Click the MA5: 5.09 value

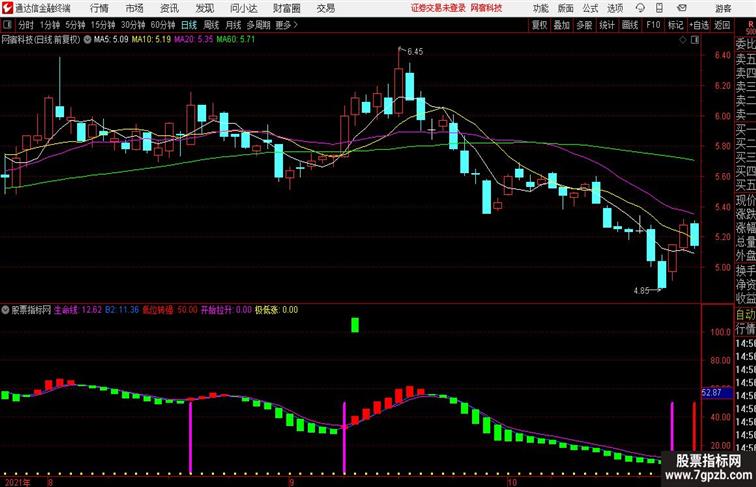pyautogui.click(x=111, y=40)
